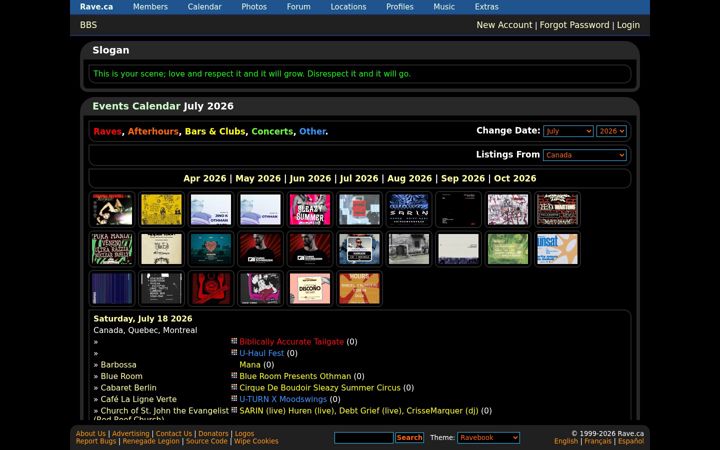Jump to Sep 2026 calendar
Screen dimensions: 720x450
[x=462, y=178]
